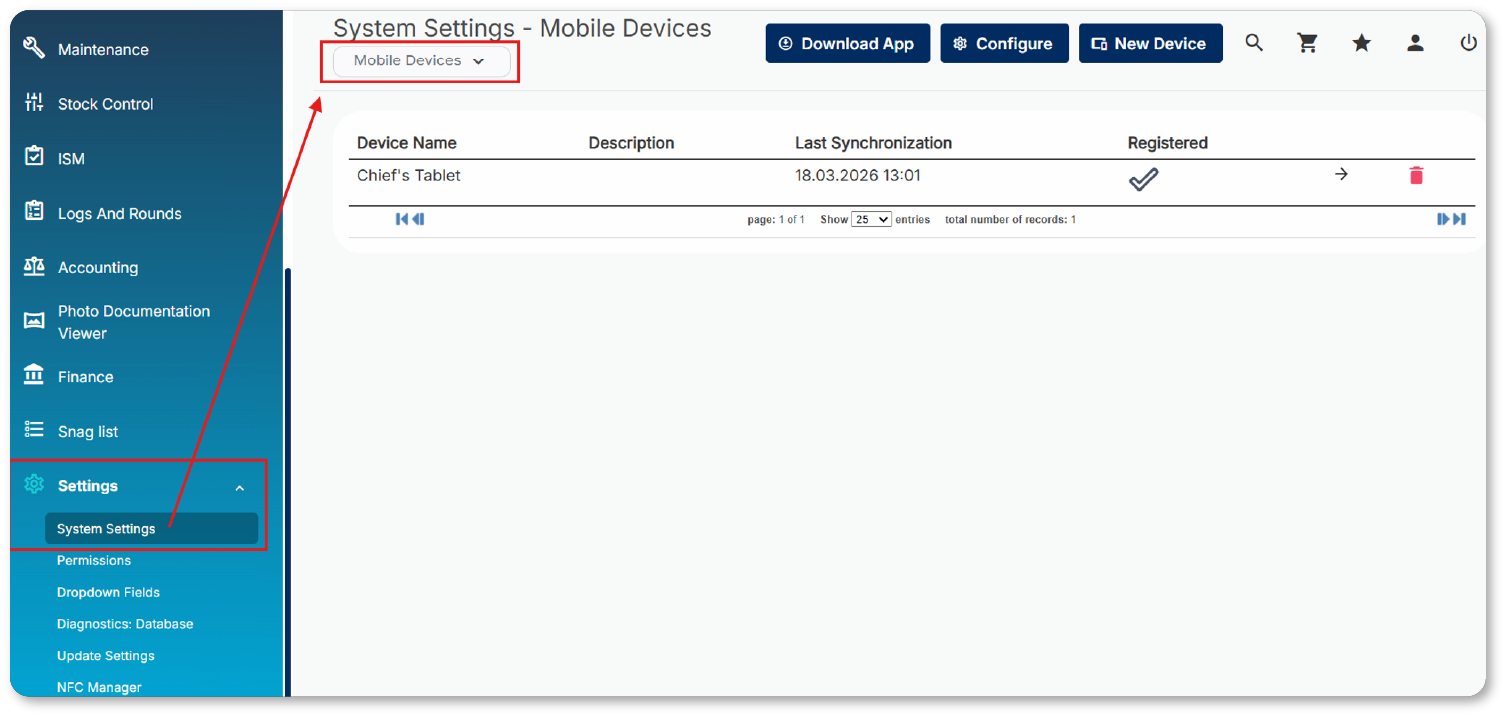Click the Registered checkmark for Chief's Tablet

[x=1143, y=179]
